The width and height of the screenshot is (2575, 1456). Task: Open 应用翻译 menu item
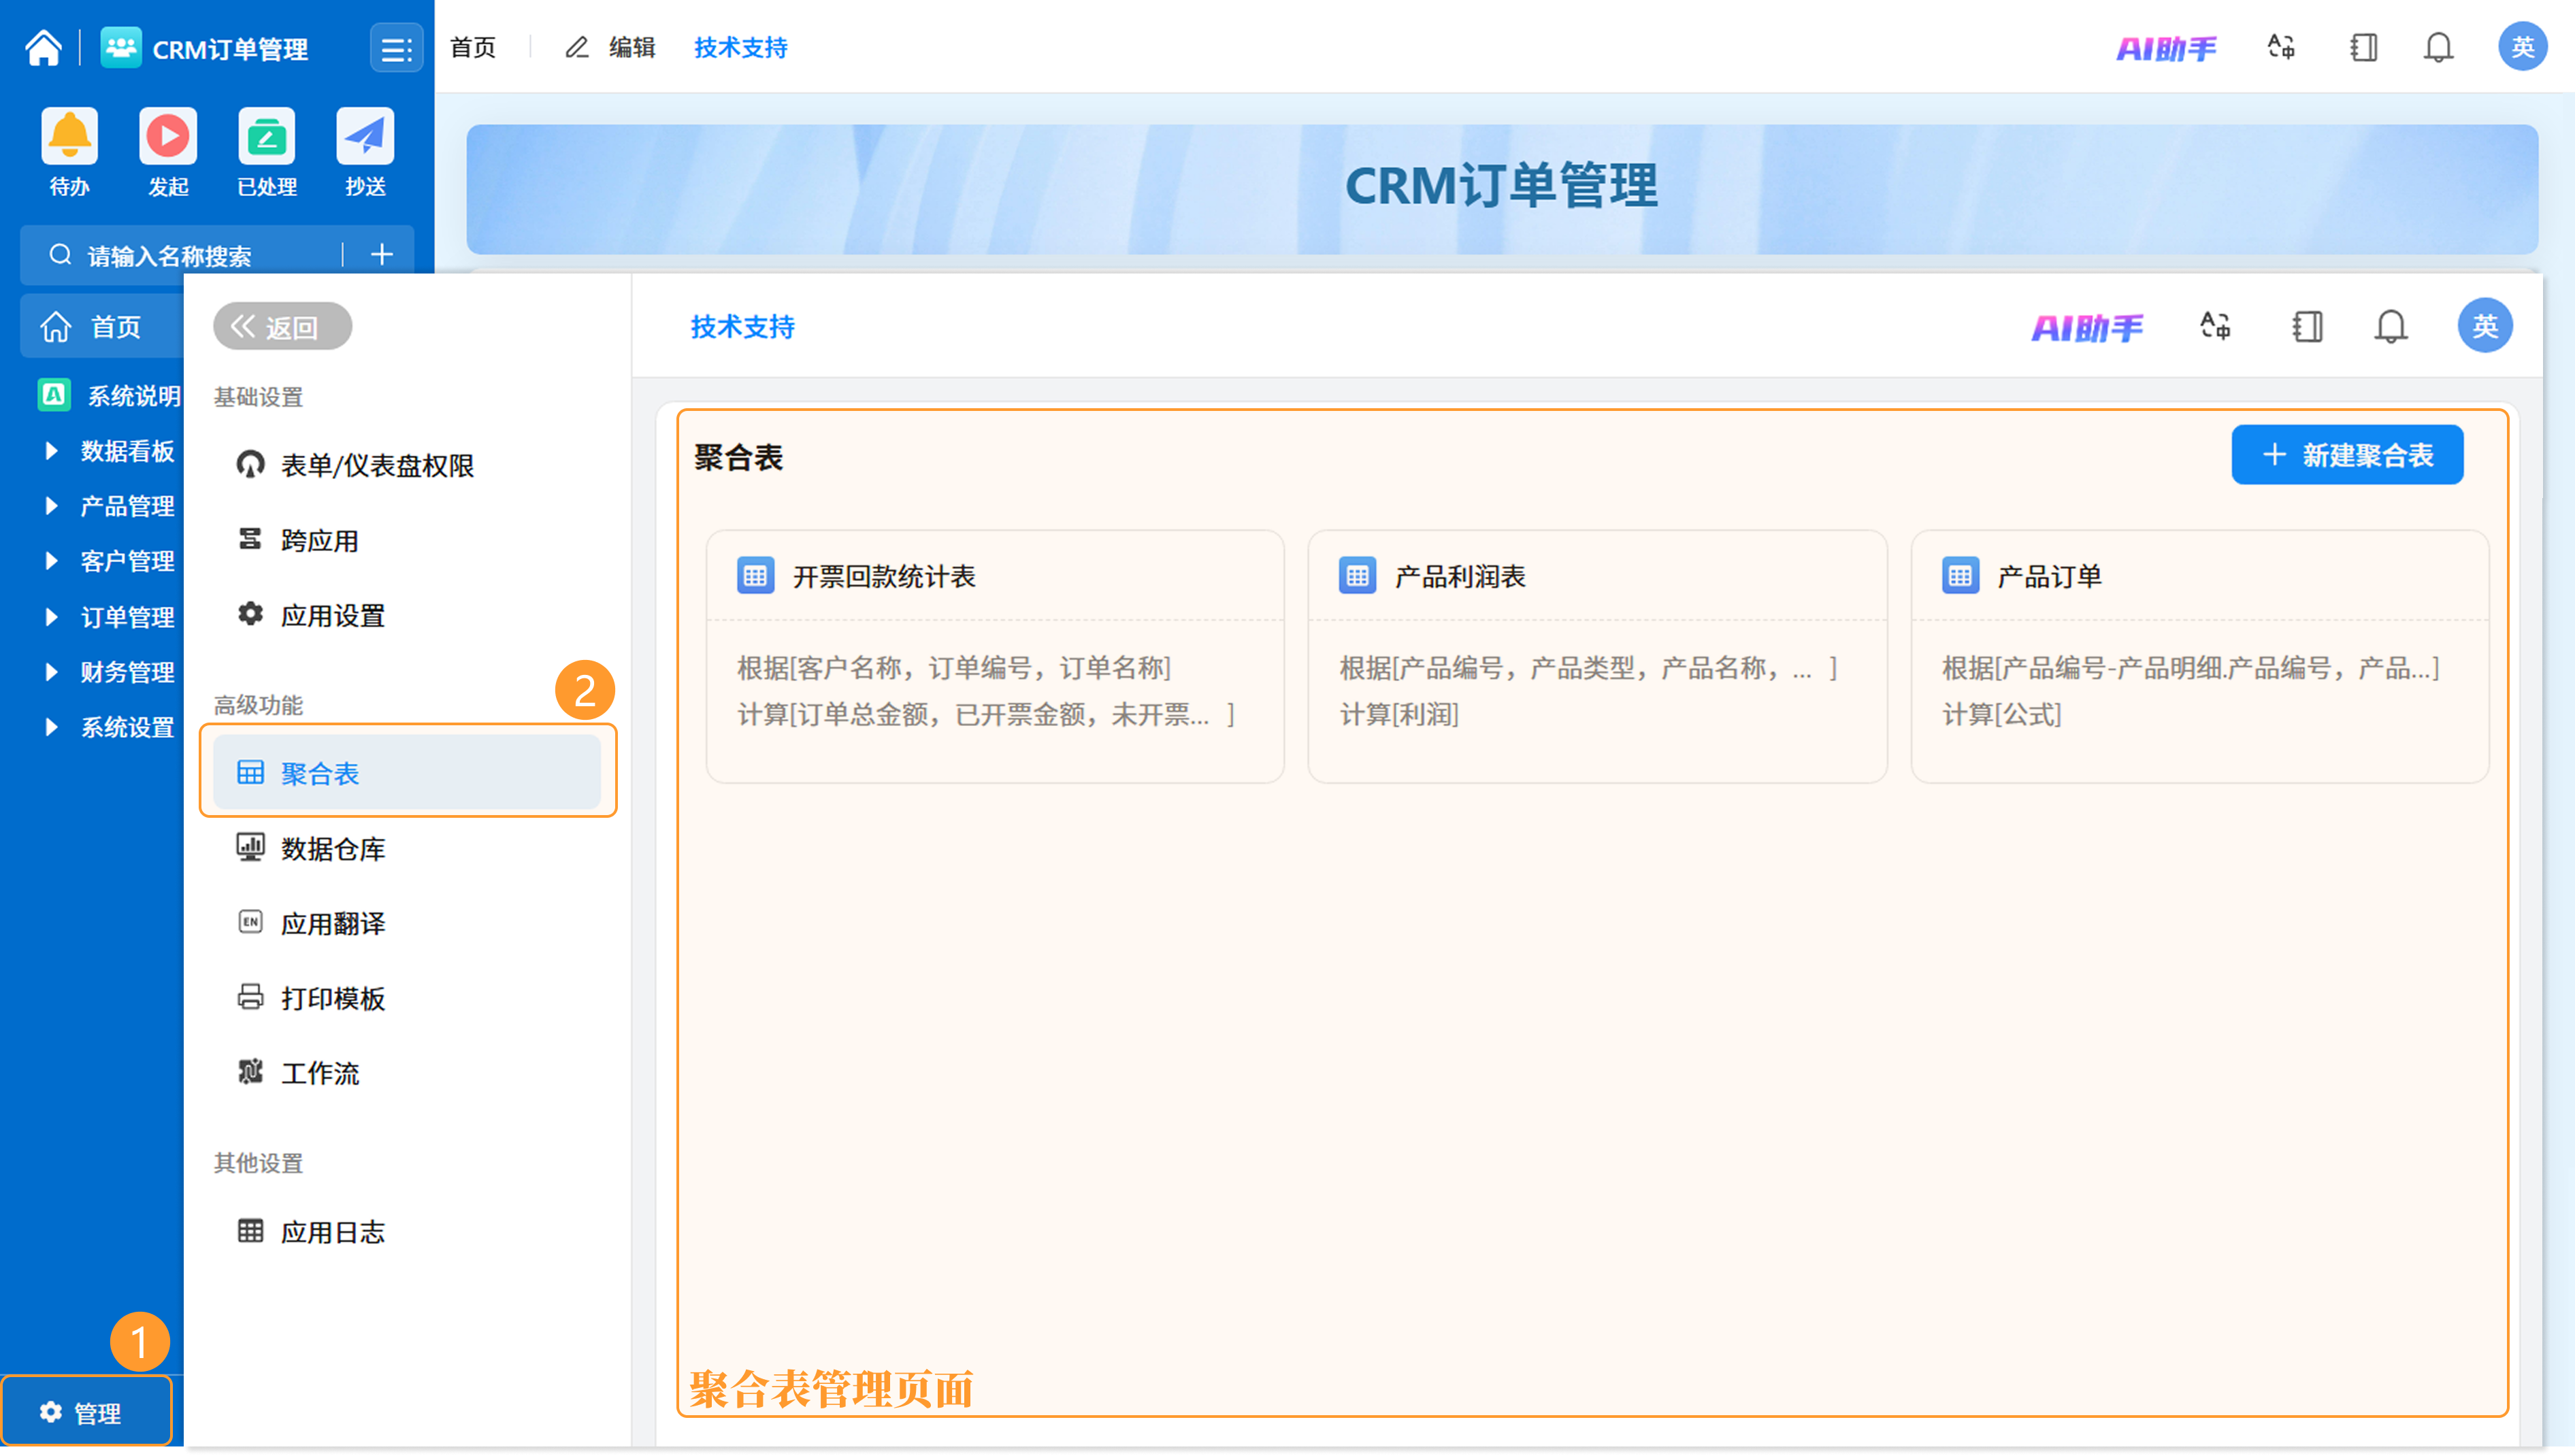[x=407, y=923]
